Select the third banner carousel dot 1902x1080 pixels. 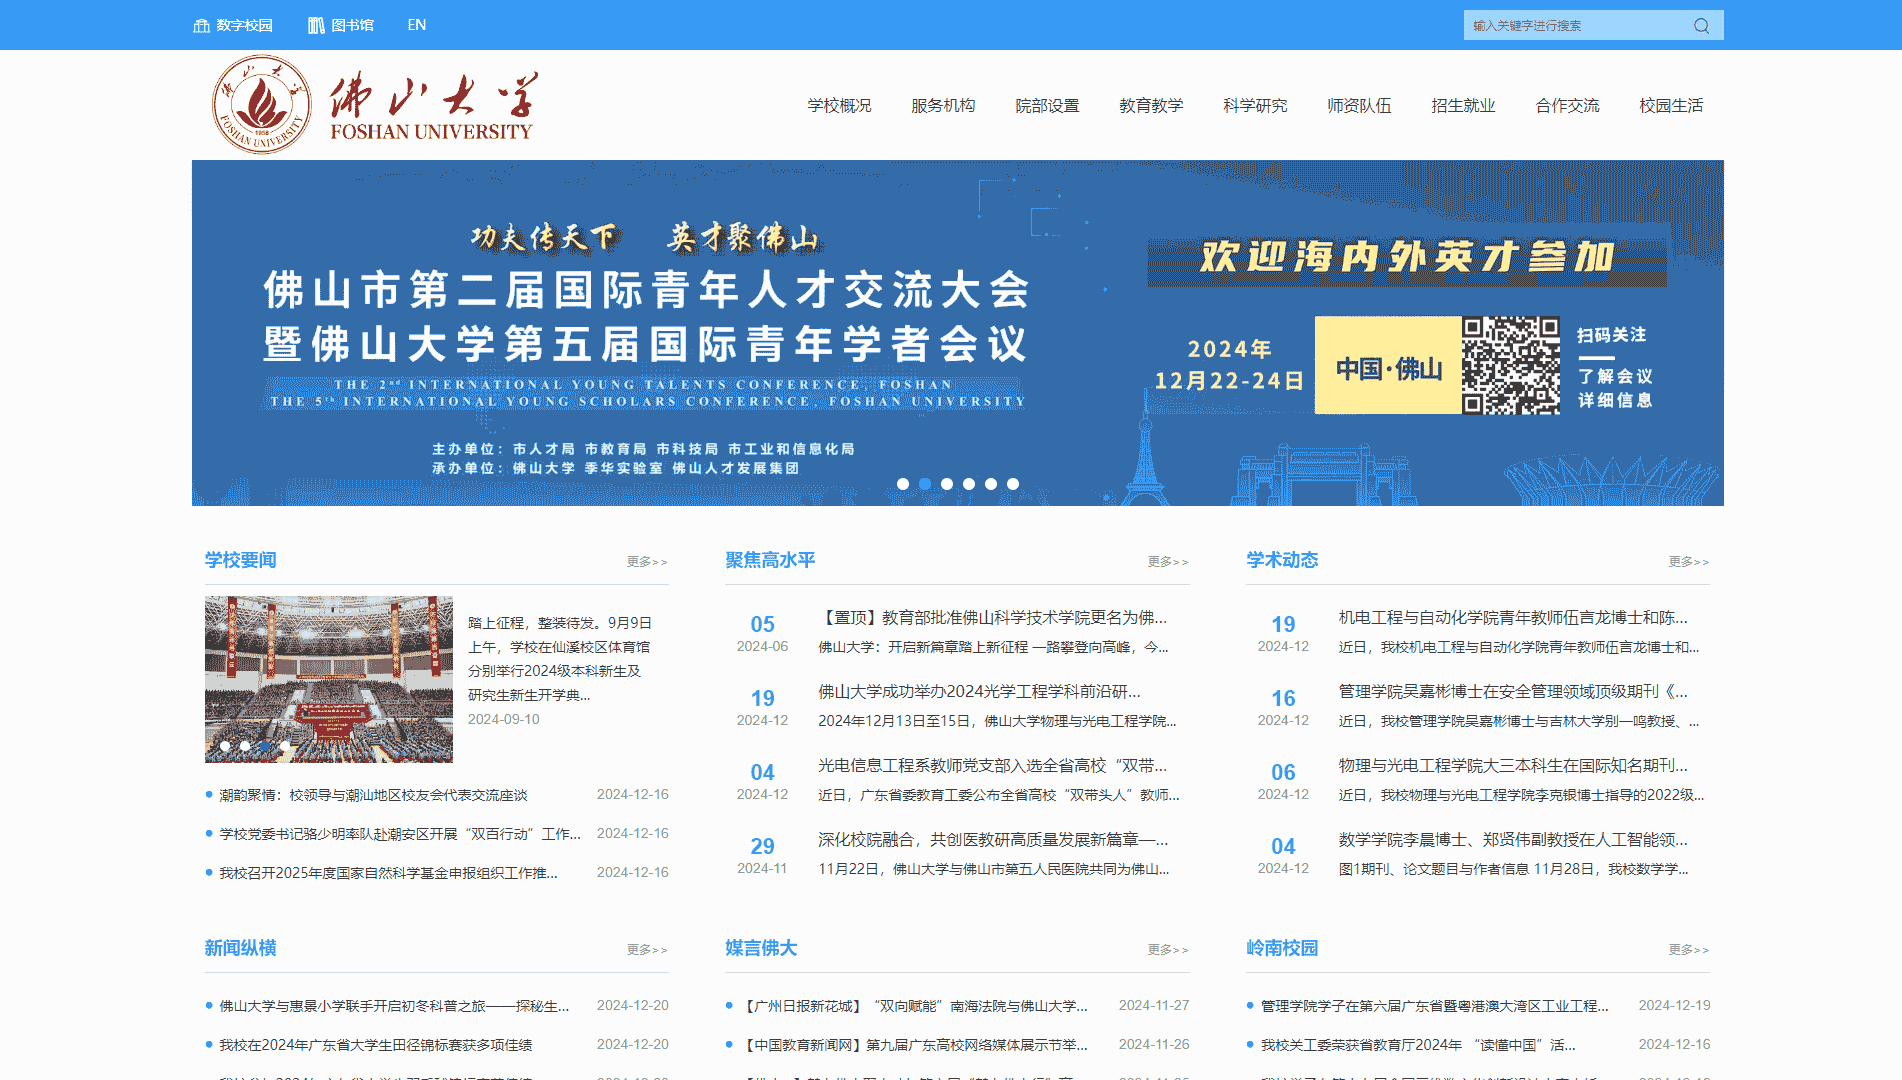[x=947, y=484]
